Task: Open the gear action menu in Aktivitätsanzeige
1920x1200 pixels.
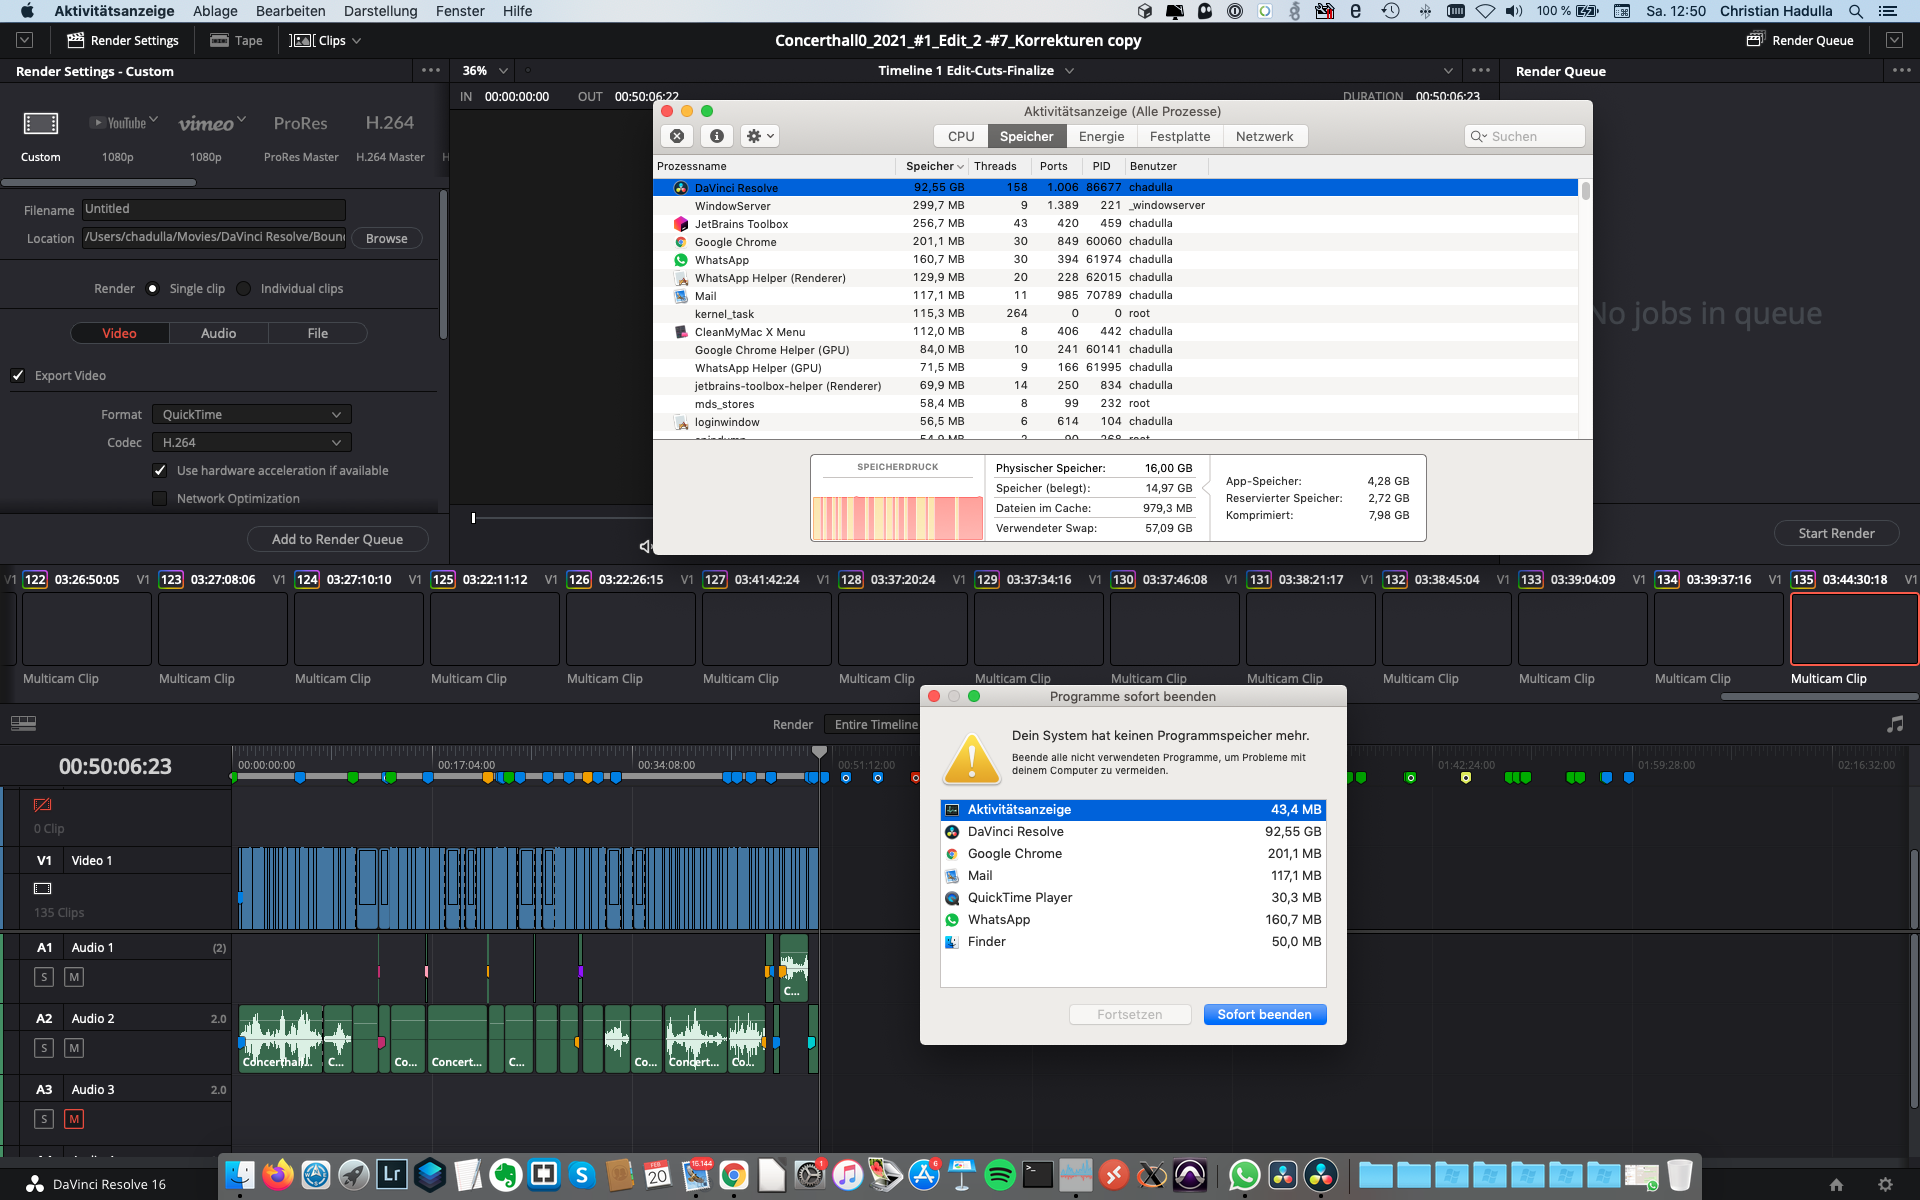Action: [x=760, y=136]
